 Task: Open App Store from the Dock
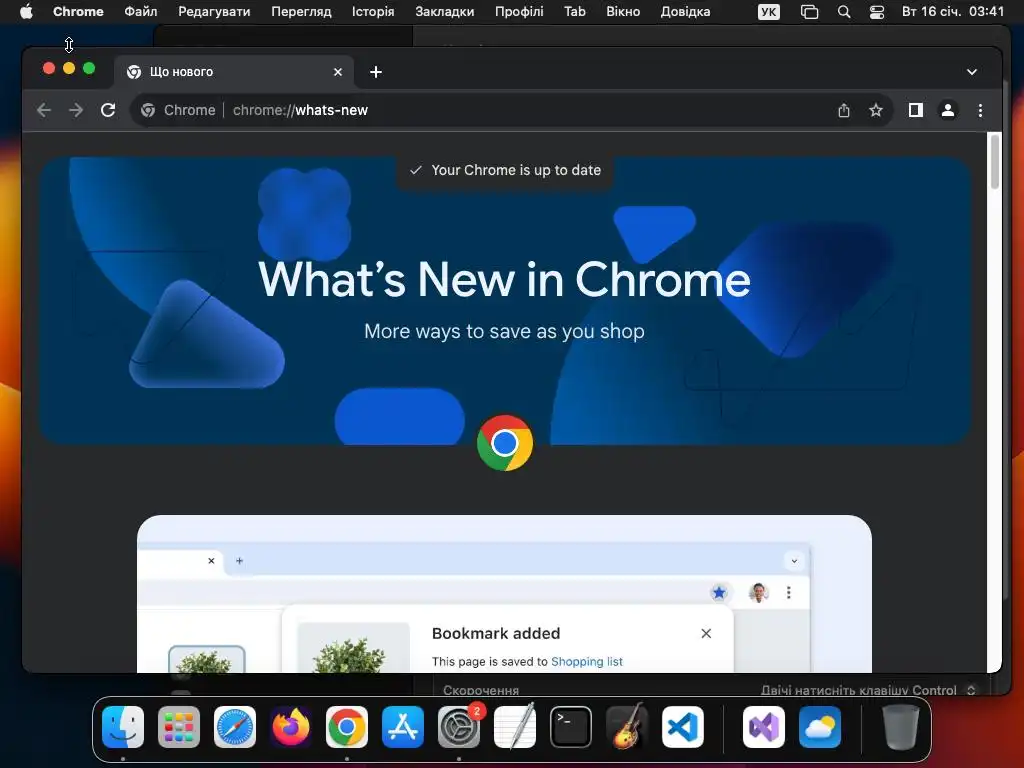pos(403,727)
